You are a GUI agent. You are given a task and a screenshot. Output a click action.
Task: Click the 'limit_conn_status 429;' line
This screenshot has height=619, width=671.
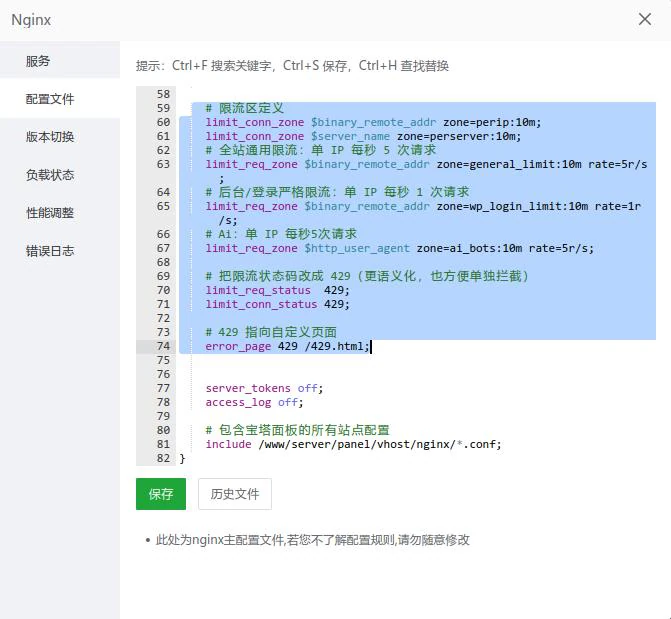(x=277, y=304)
